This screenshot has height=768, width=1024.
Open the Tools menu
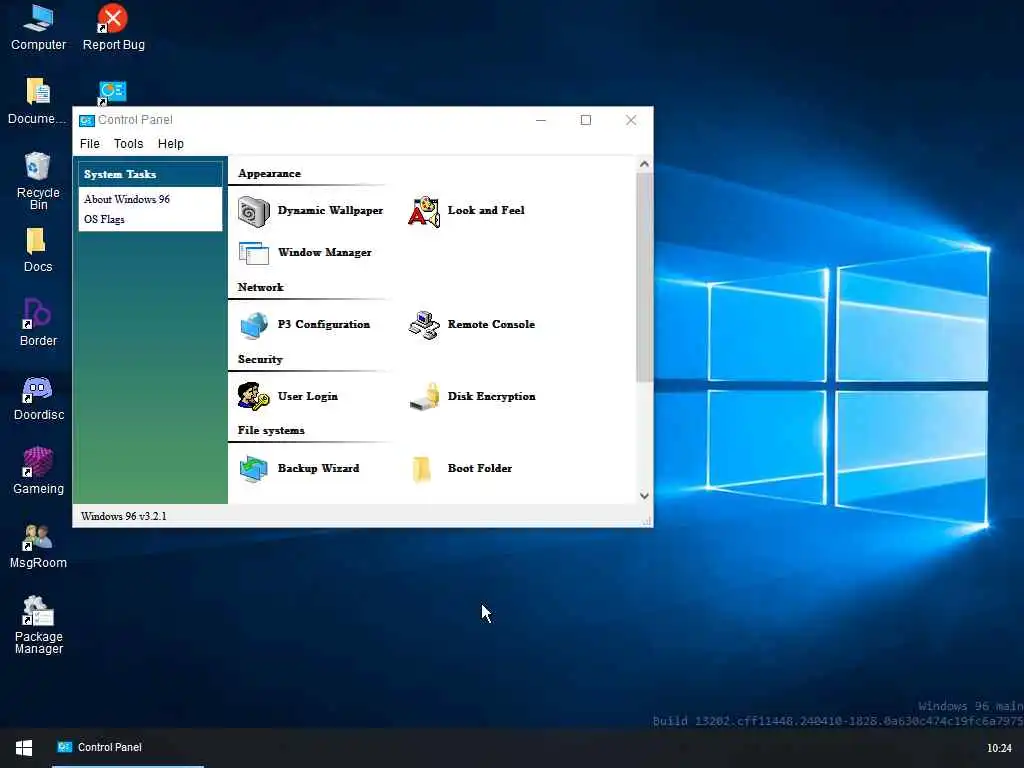coord(128,144)
